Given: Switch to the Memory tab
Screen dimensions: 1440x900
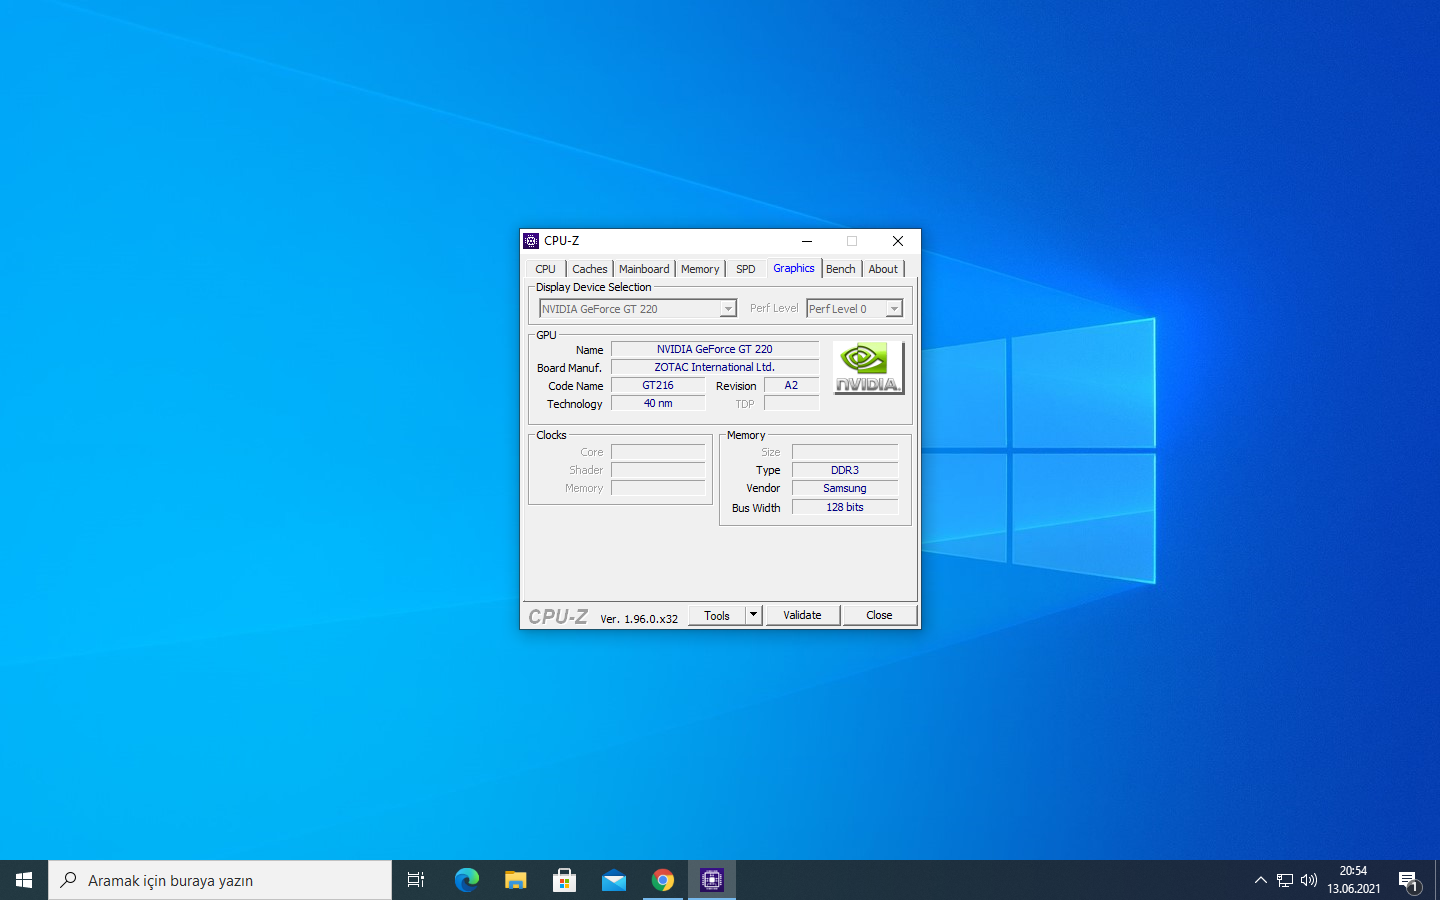Looking at the screenshot, I should pyautogui.click(x=700, y=269).
